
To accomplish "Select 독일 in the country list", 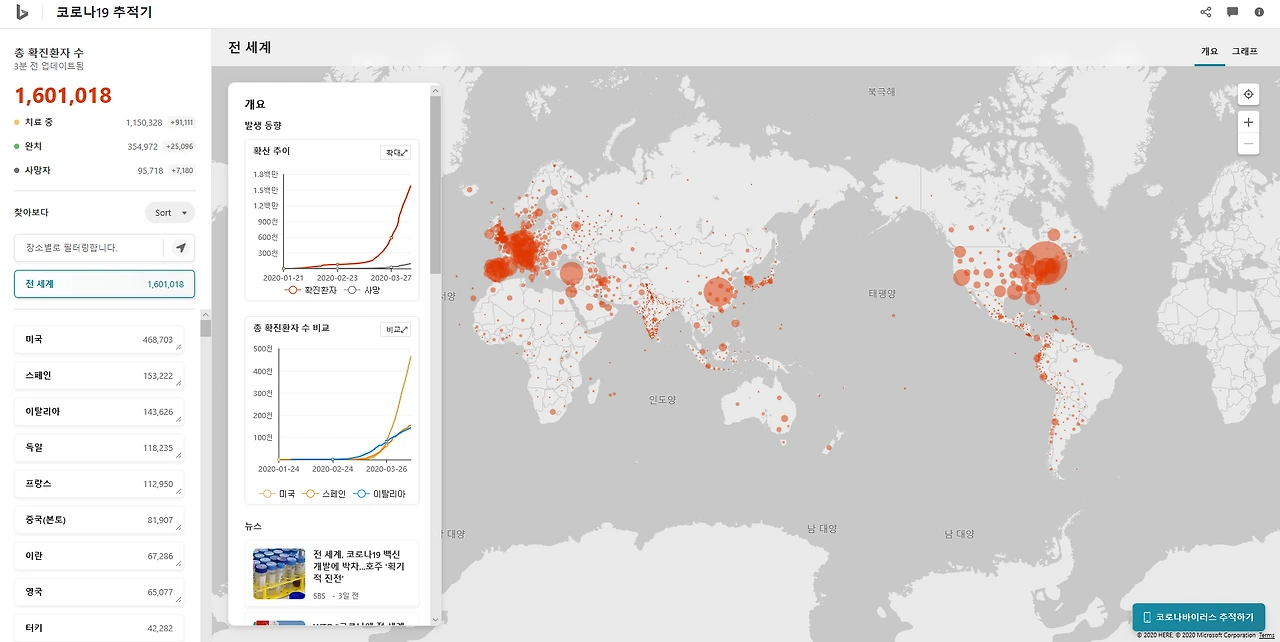I will click(x=99, y=448).
